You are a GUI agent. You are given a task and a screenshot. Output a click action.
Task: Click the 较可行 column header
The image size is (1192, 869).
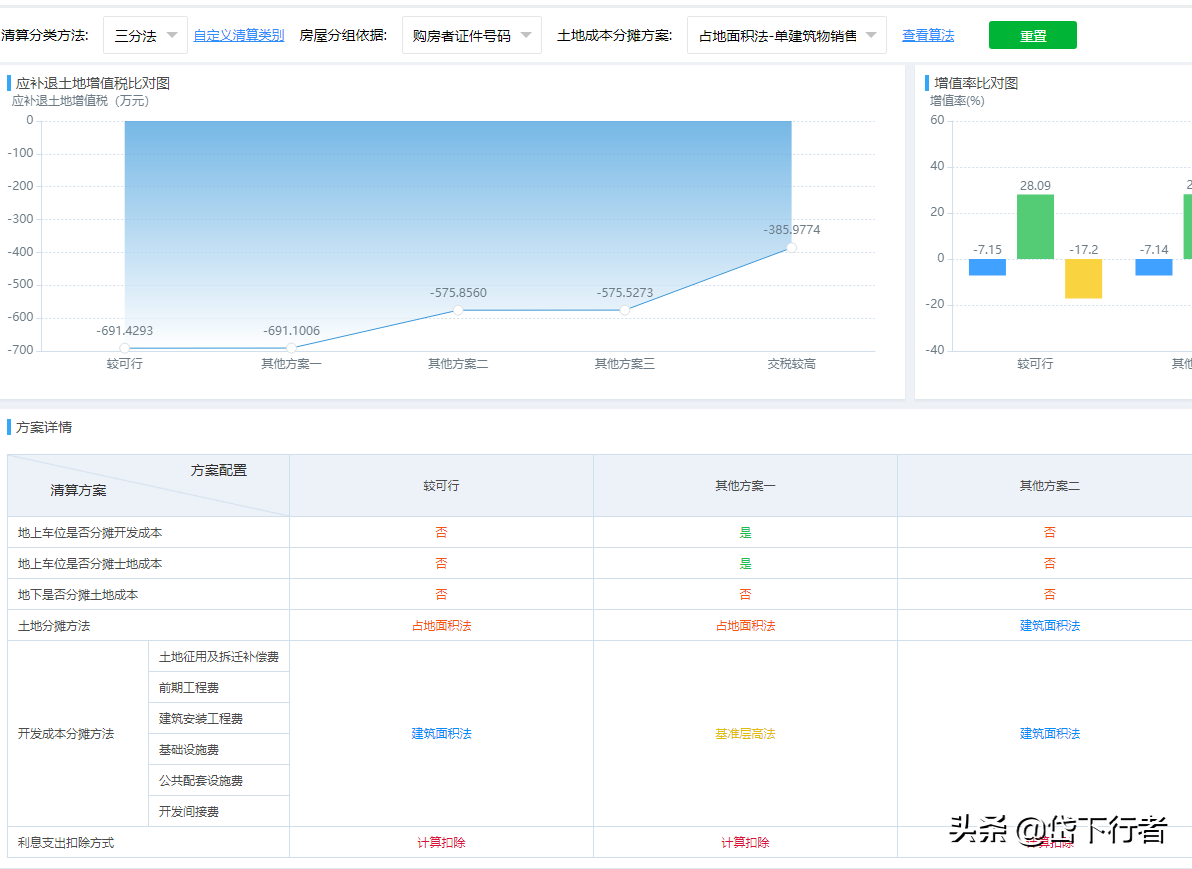click(441, 485)
